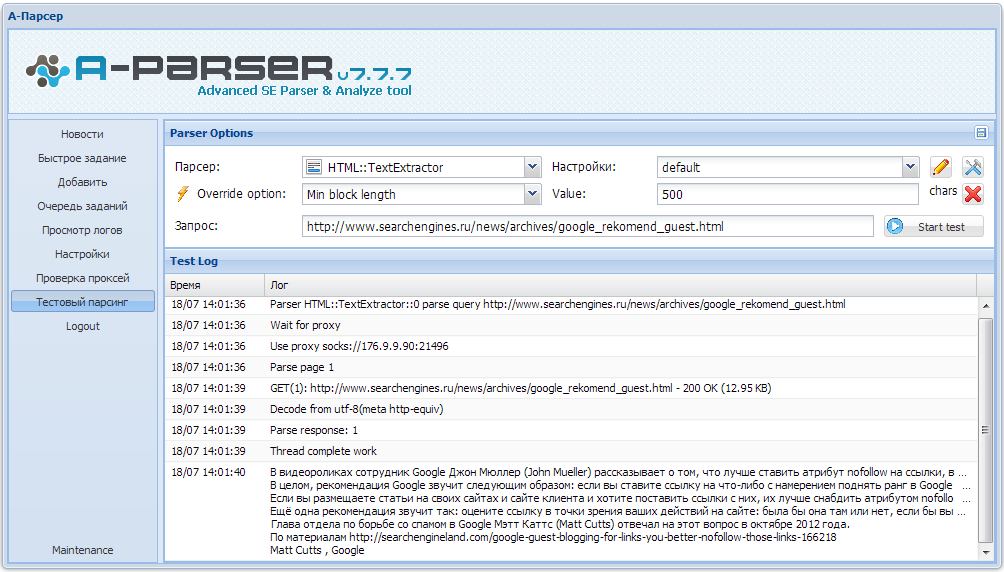This screenshot has height=572, width=1004.
Task: Click the searchengineland.com source URL line
Action: point(553,537)
